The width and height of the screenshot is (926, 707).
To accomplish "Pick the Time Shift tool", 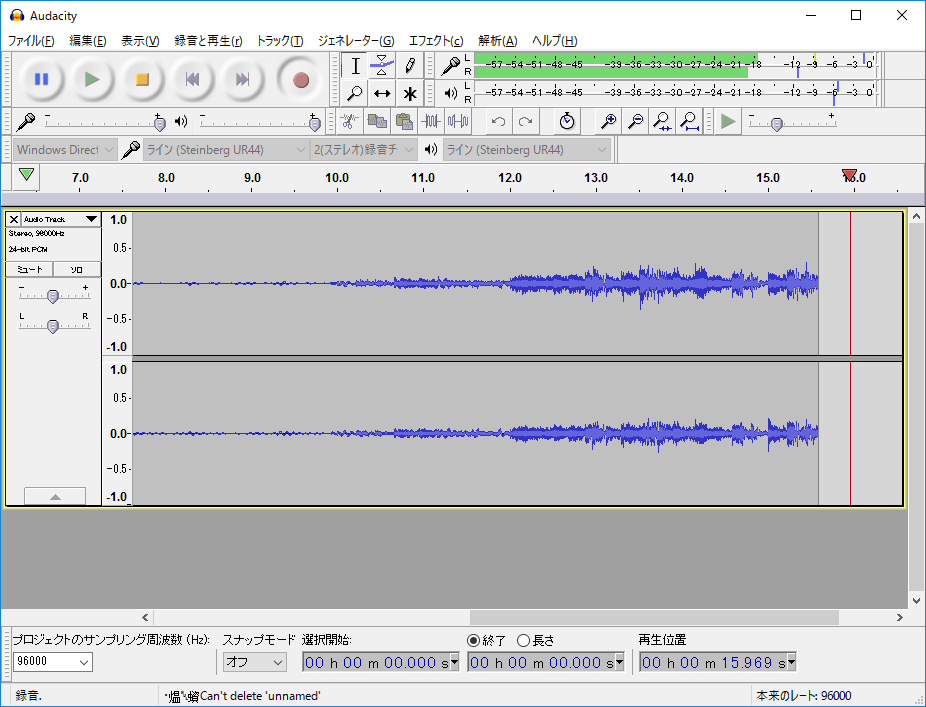I will pos(383,94).
